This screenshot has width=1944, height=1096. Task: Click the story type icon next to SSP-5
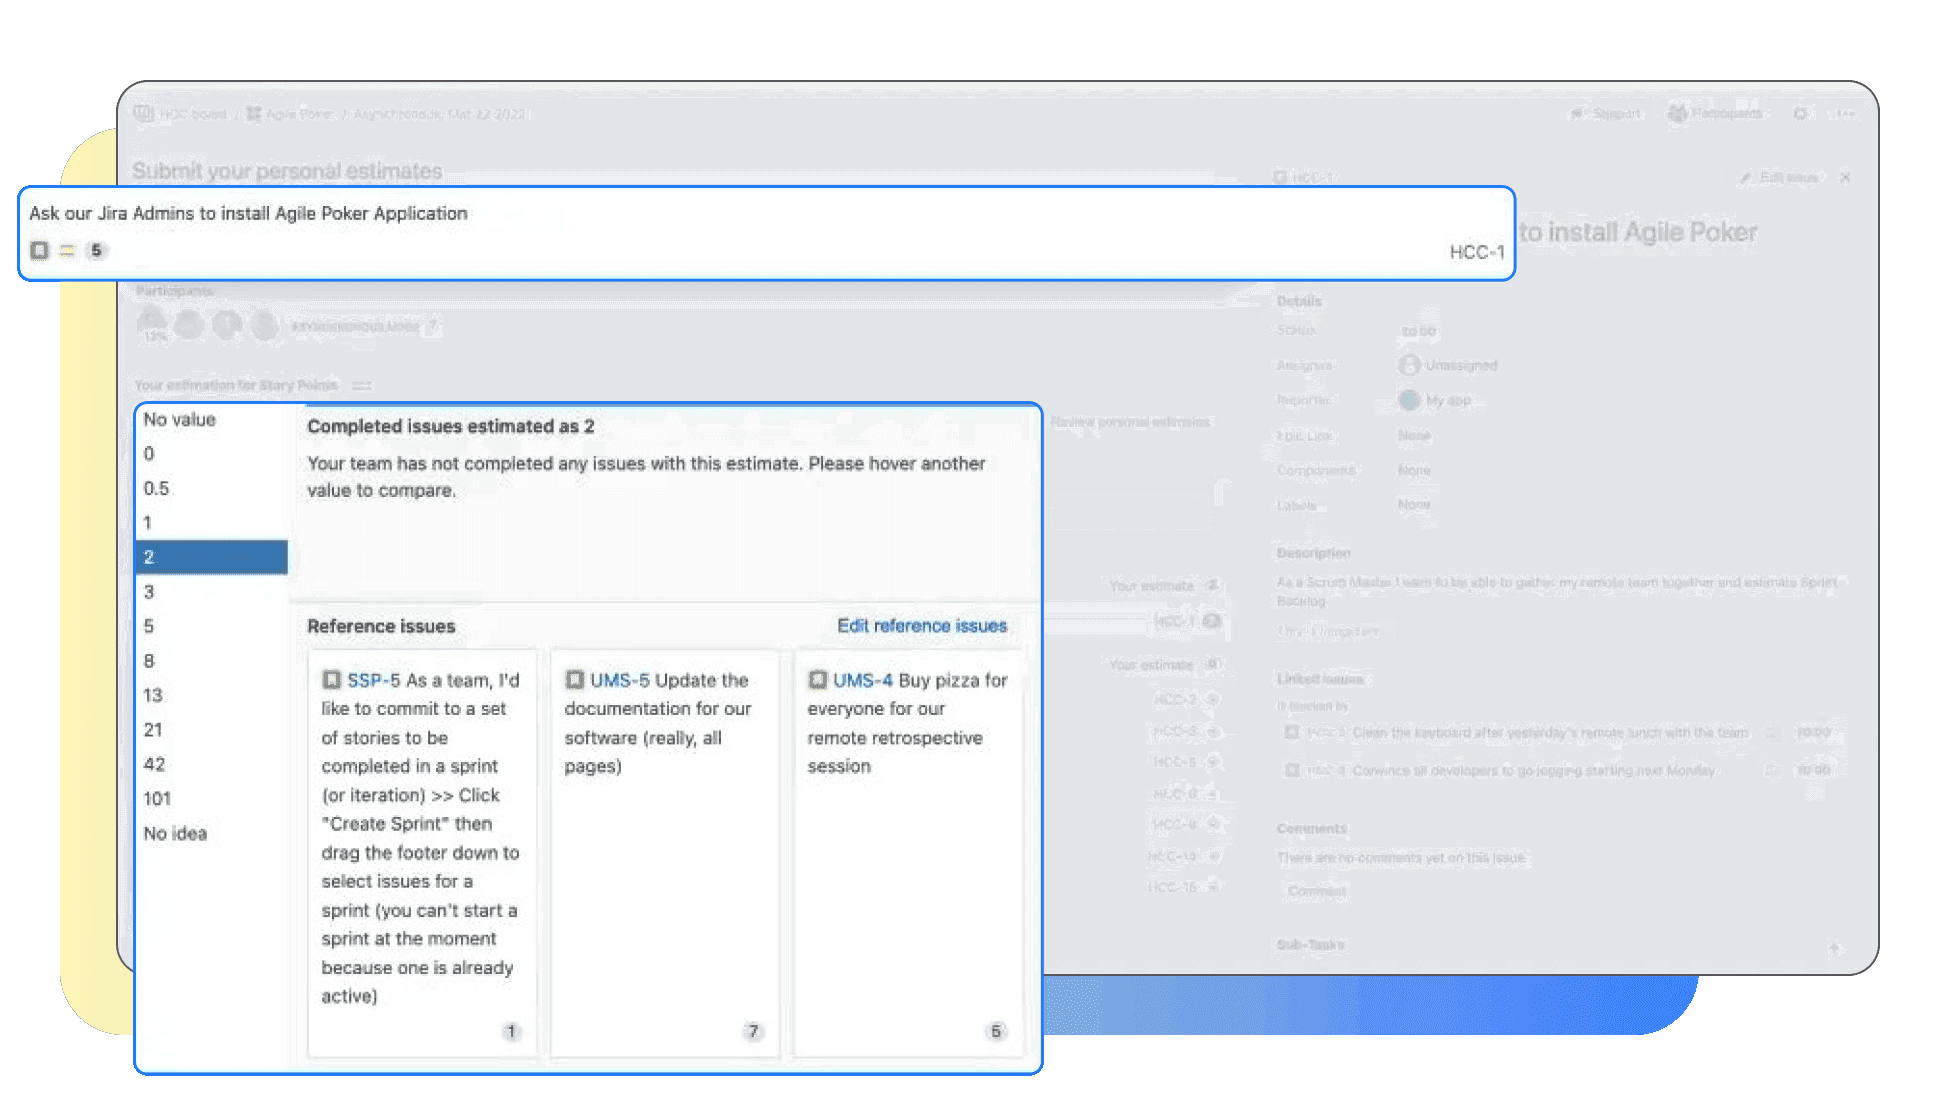pyautogui.click(x=331, y=680)
